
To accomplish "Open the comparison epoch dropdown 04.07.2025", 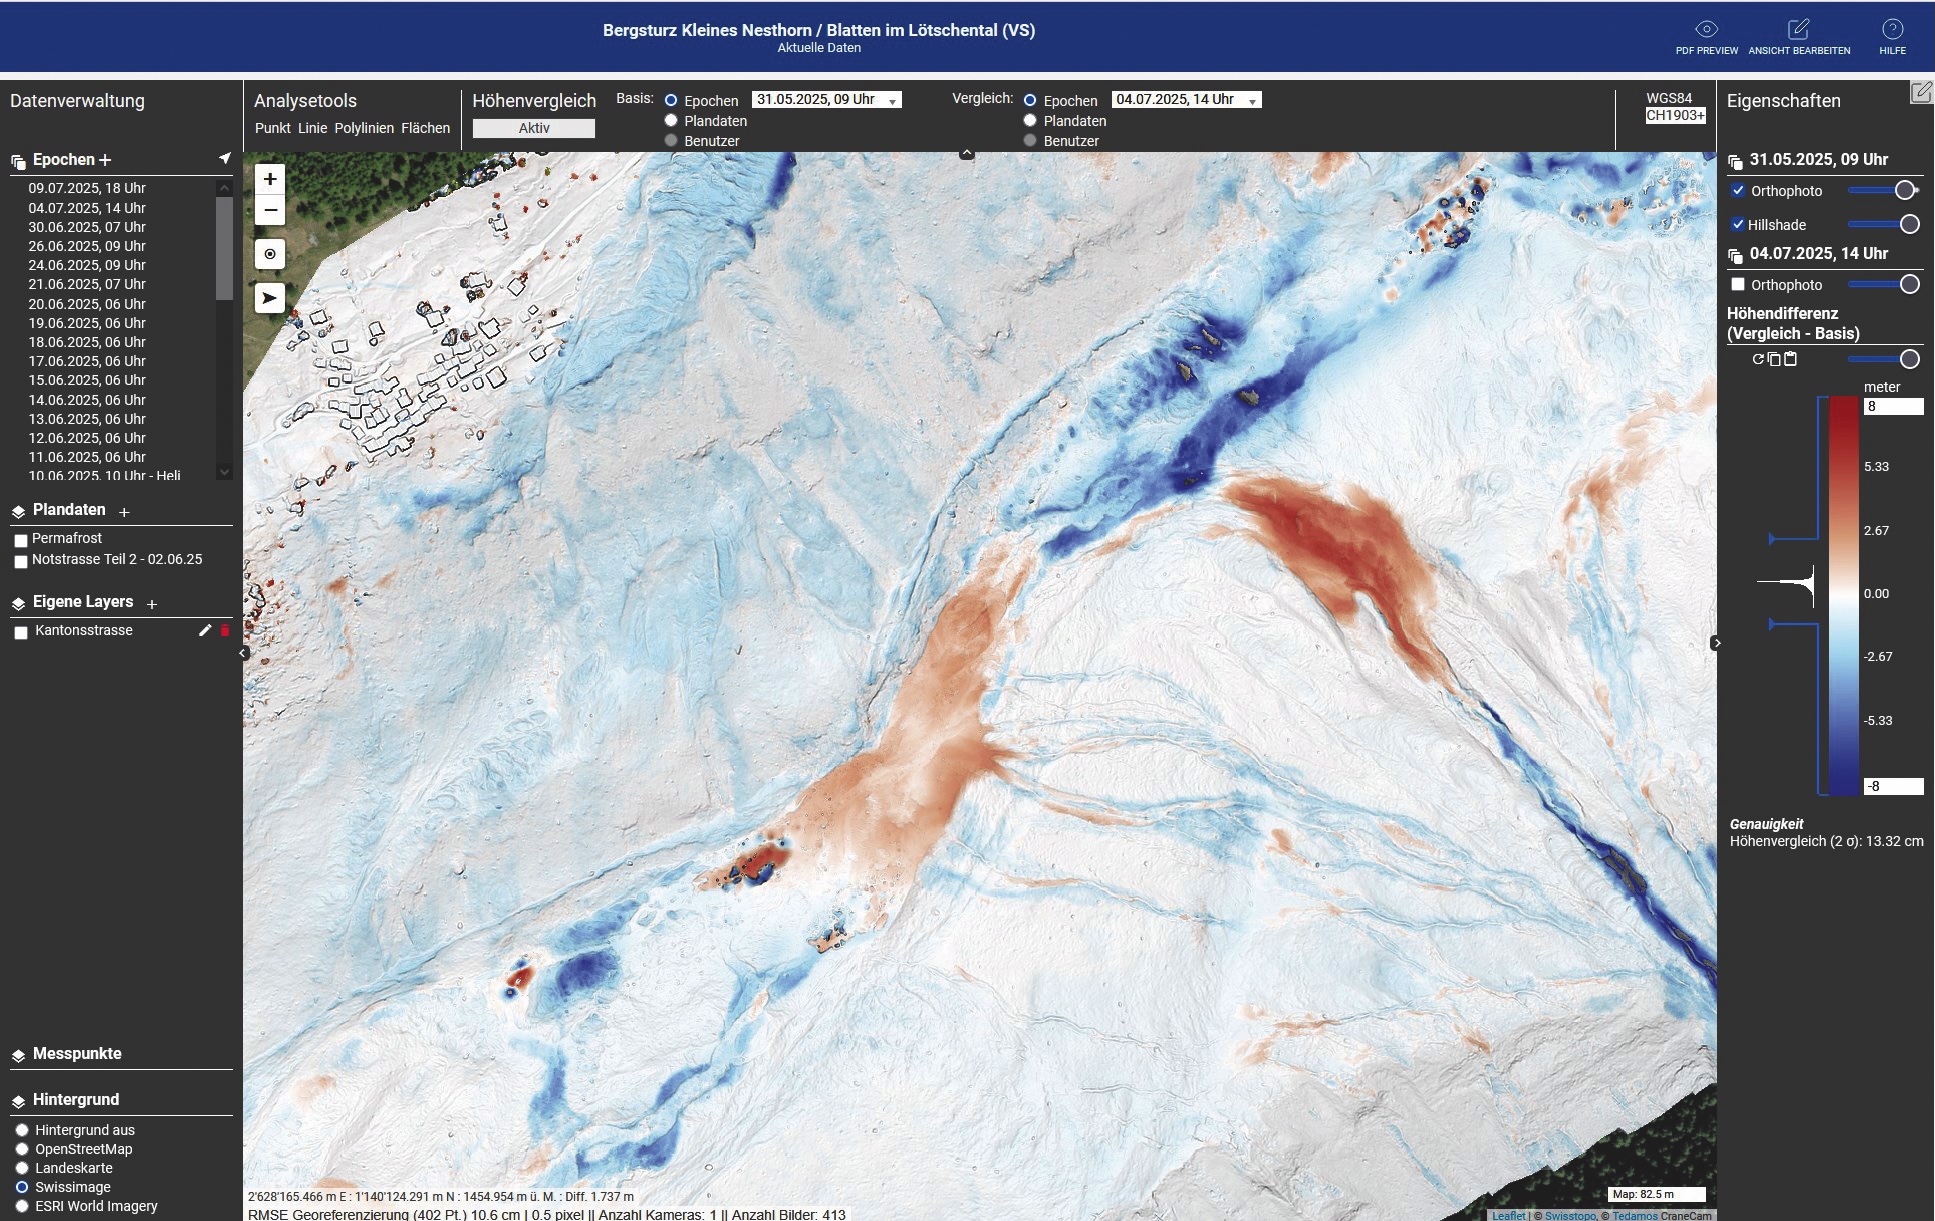I will [x=1185, y=100].
